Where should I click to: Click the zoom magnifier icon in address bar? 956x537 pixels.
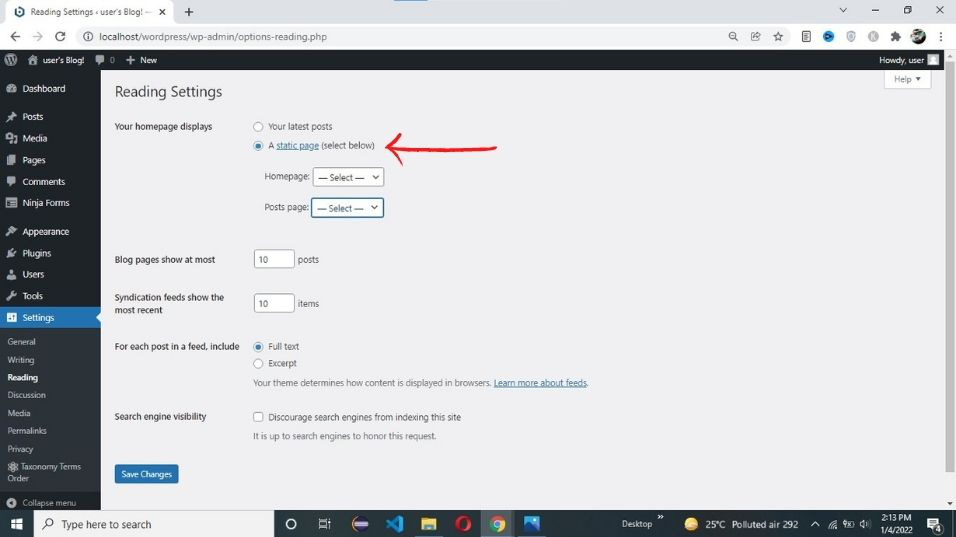coord(733,37)
